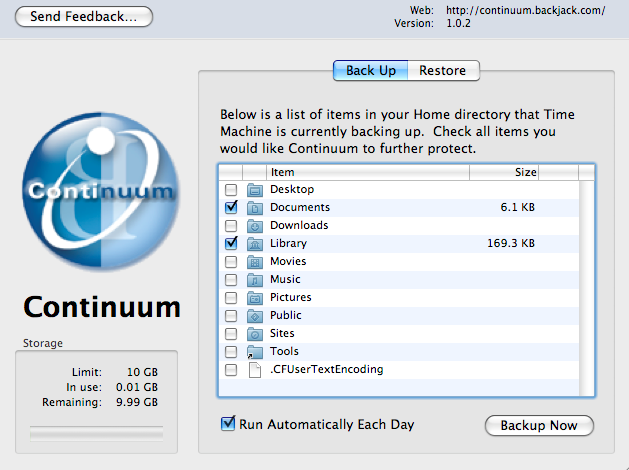This screenshot has height=470, width=629.
Task: Check the Pictures checkbox
Action: point(231,298)
